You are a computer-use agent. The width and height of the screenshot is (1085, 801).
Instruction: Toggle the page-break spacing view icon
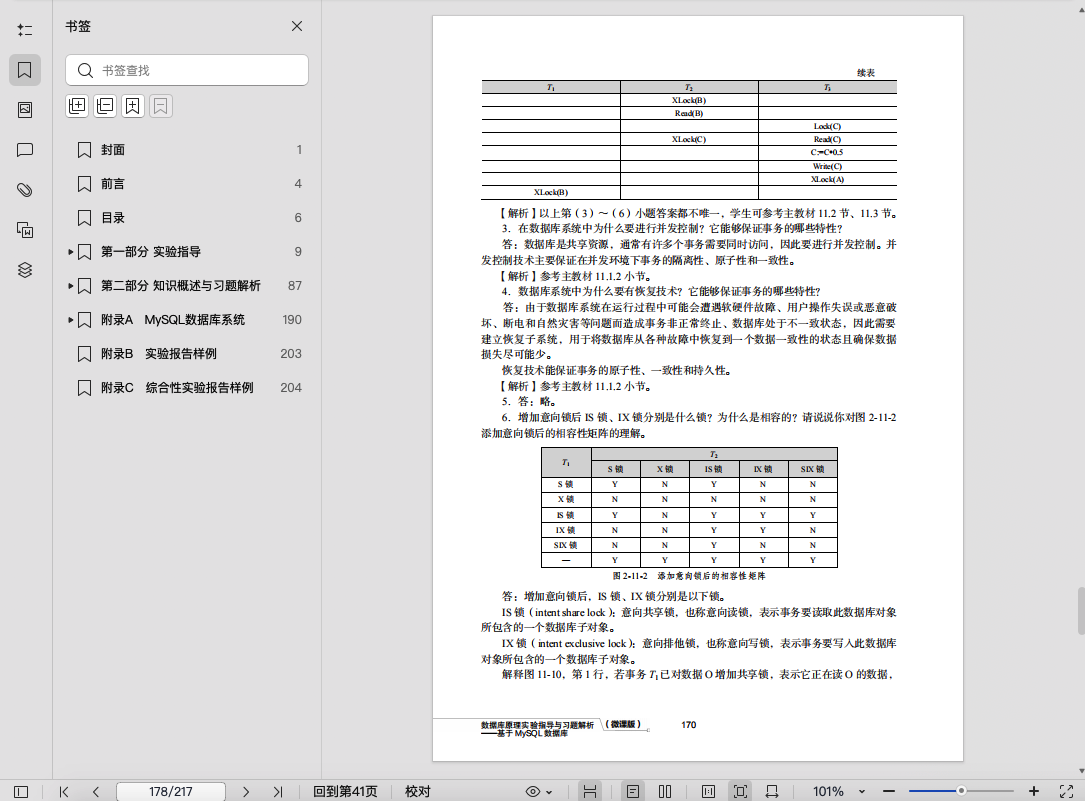(x=590, y=791)
